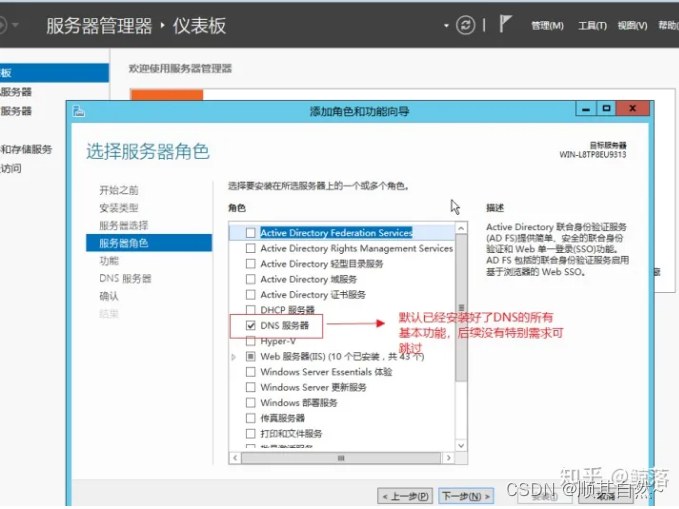Select highlighted 仪表板 item in Server Manager sidebar
This screenshot has width=679, height=509.
(54, 73)
